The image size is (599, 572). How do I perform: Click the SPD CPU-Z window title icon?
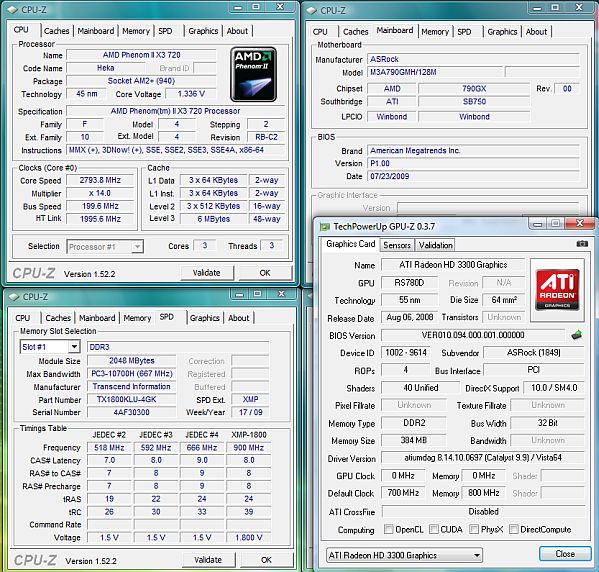coord(14,297)
